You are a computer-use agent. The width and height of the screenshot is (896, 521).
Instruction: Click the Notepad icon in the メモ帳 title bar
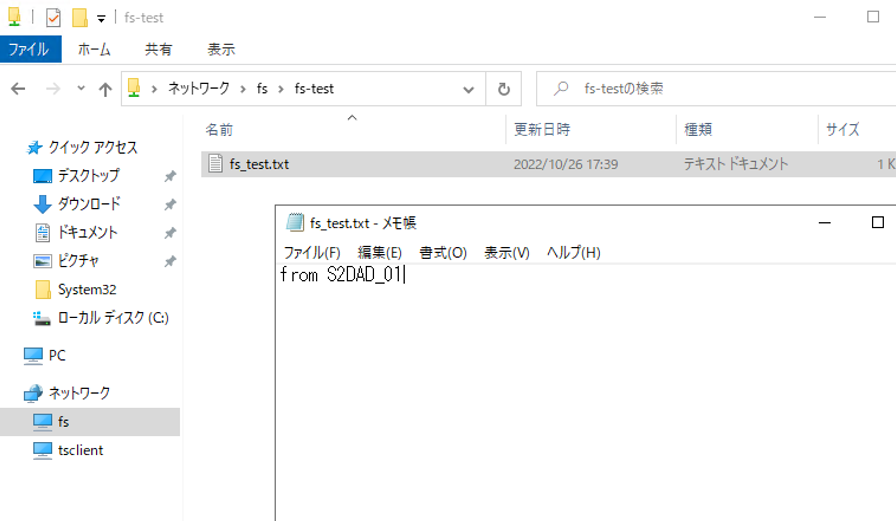point(295,222)
